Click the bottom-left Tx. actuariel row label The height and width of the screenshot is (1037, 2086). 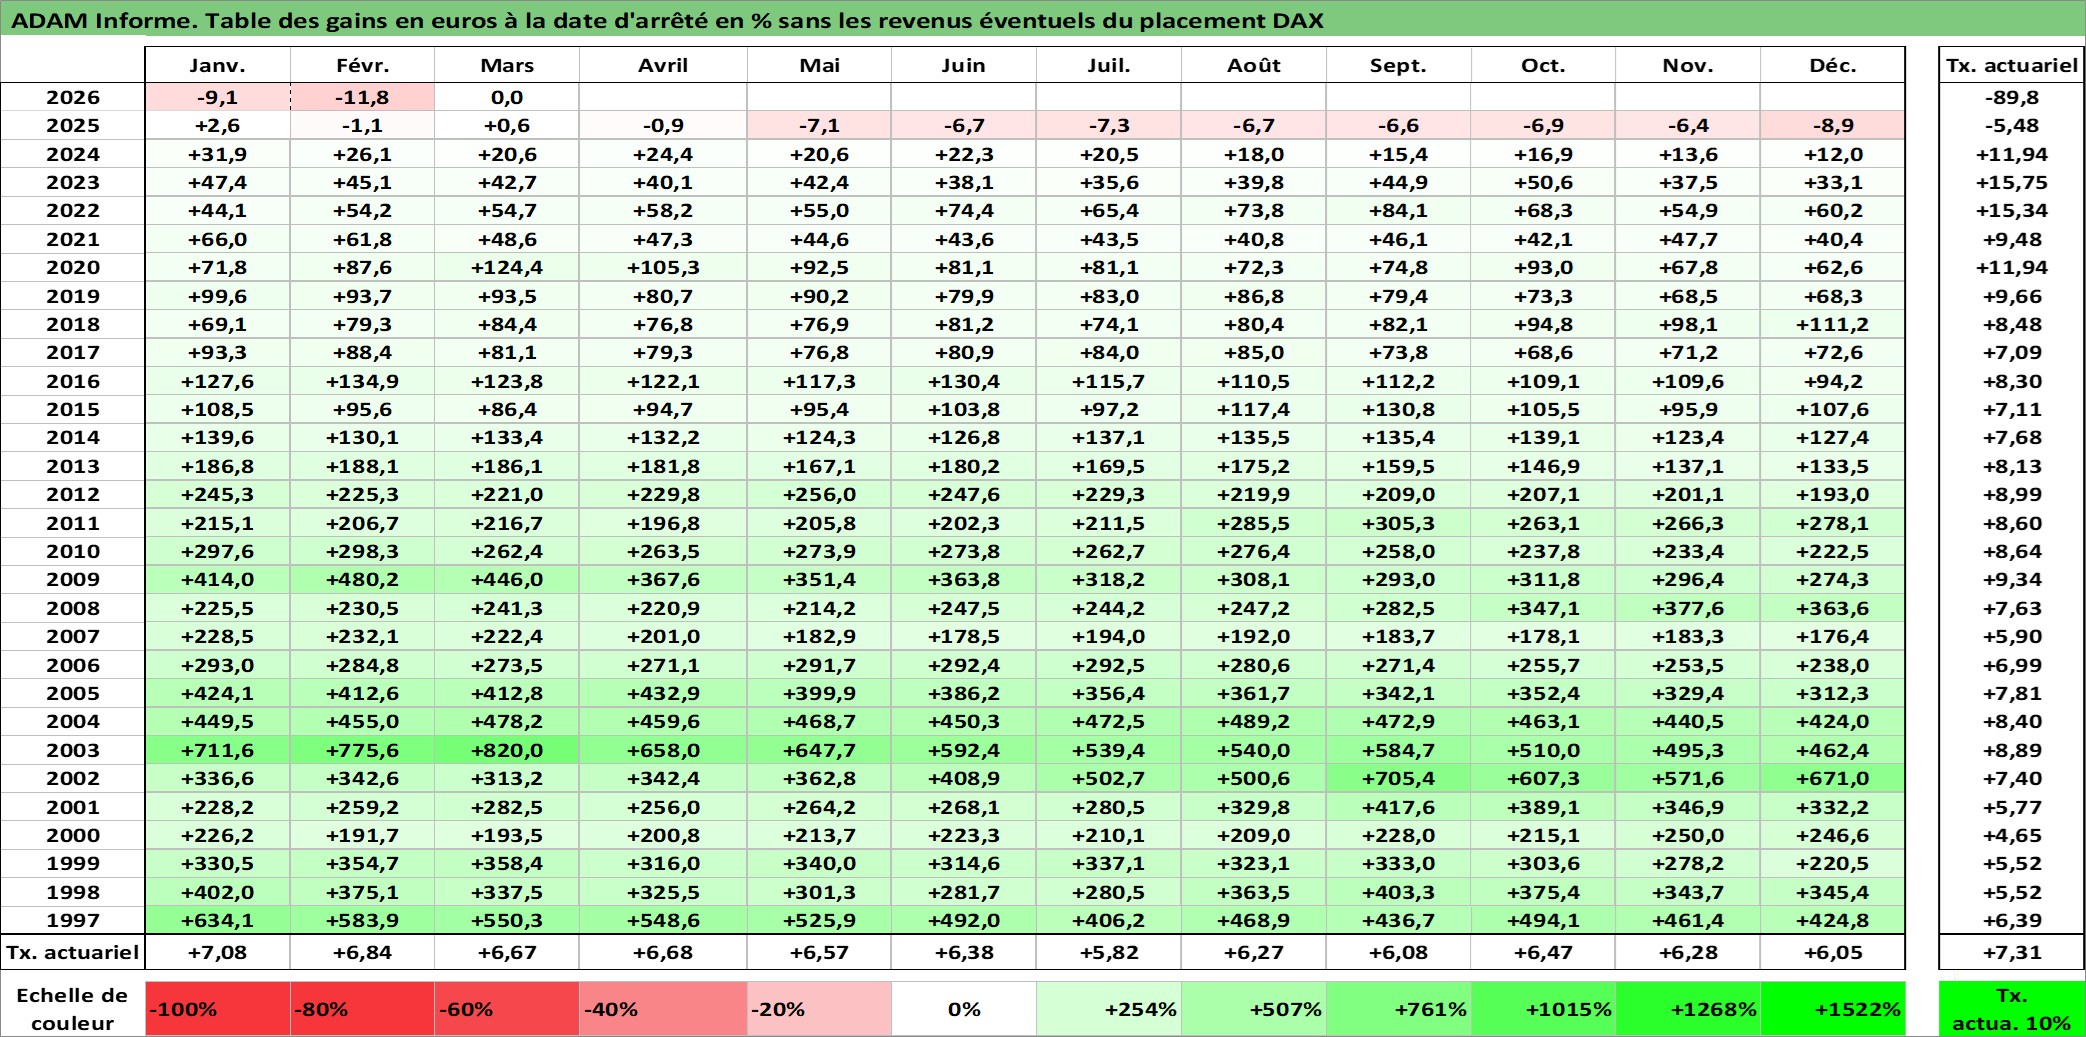73,952
